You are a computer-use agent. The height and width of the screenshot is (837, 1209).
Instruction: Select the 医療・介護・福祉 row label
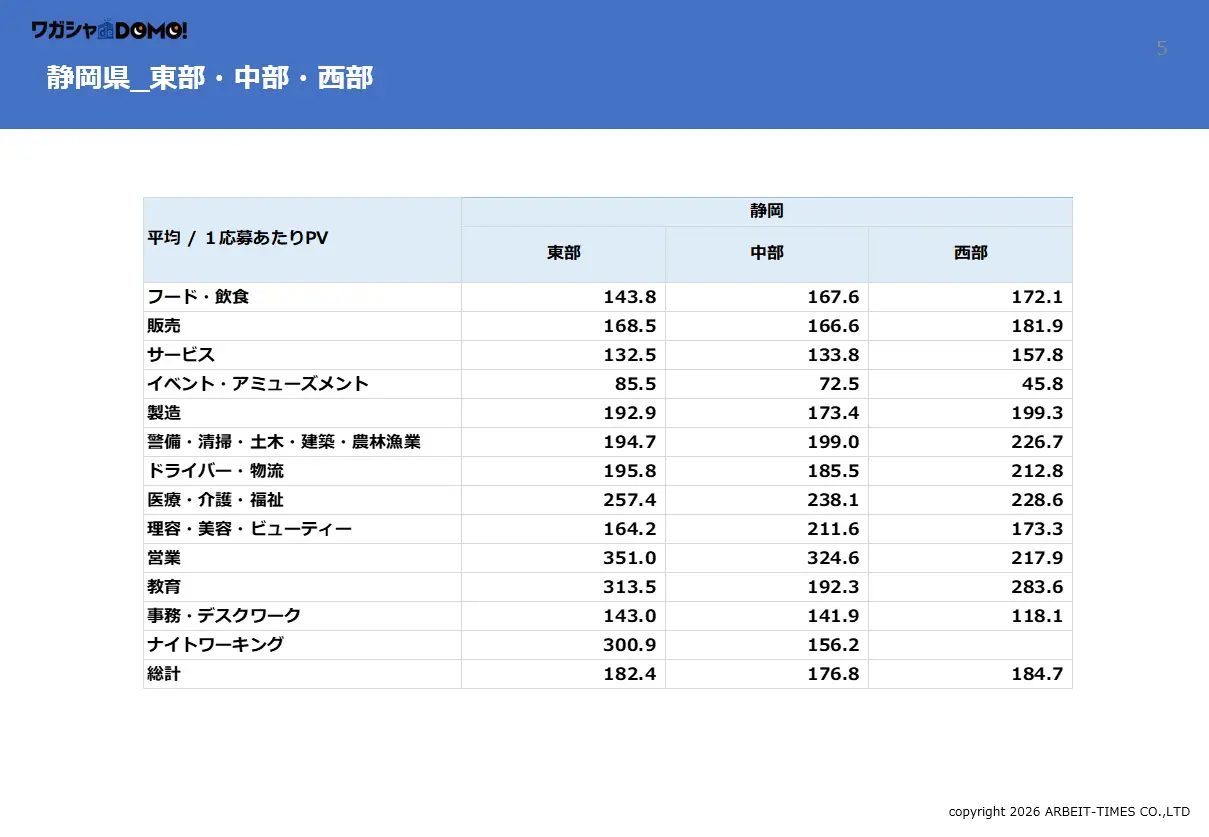click(216, 500)
